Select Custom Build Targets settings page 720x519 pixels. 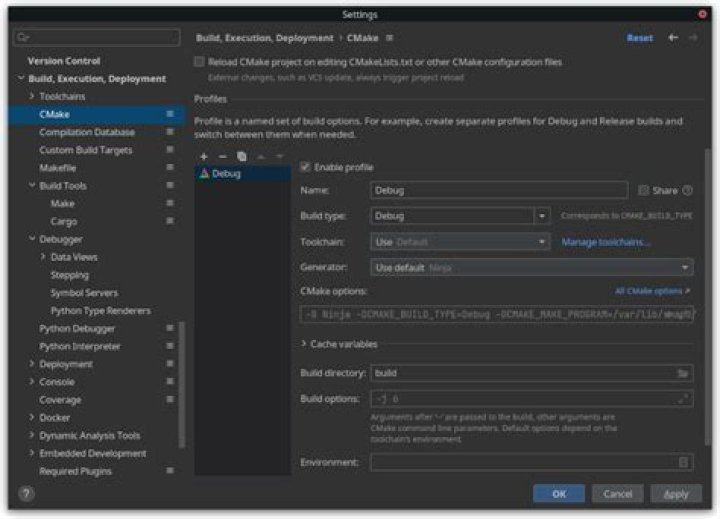[x=86, y=150]
